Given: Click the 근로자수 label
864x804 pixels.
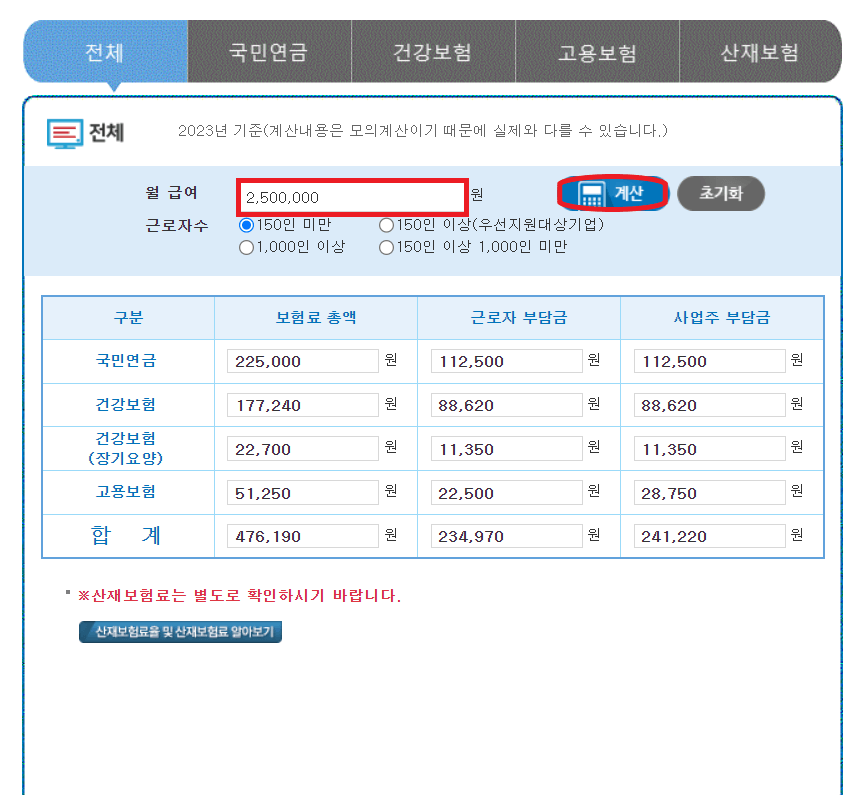Looking at the screenshot, I should coord(177,225).
